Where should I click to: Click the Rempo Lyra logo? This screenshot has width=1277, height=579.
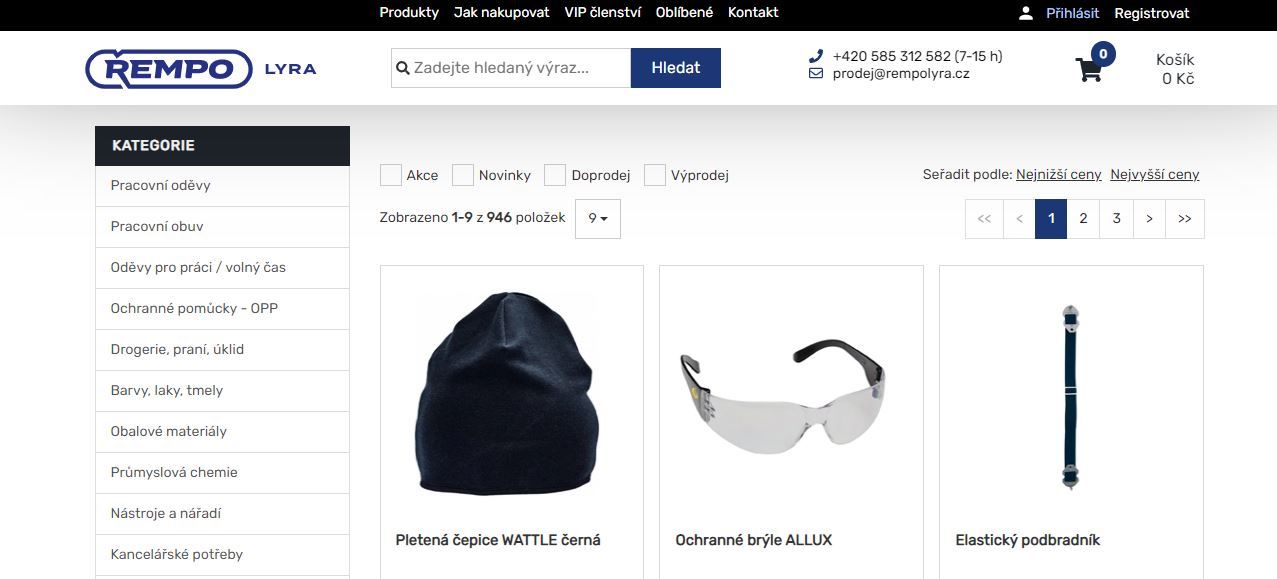coord(201,69)
